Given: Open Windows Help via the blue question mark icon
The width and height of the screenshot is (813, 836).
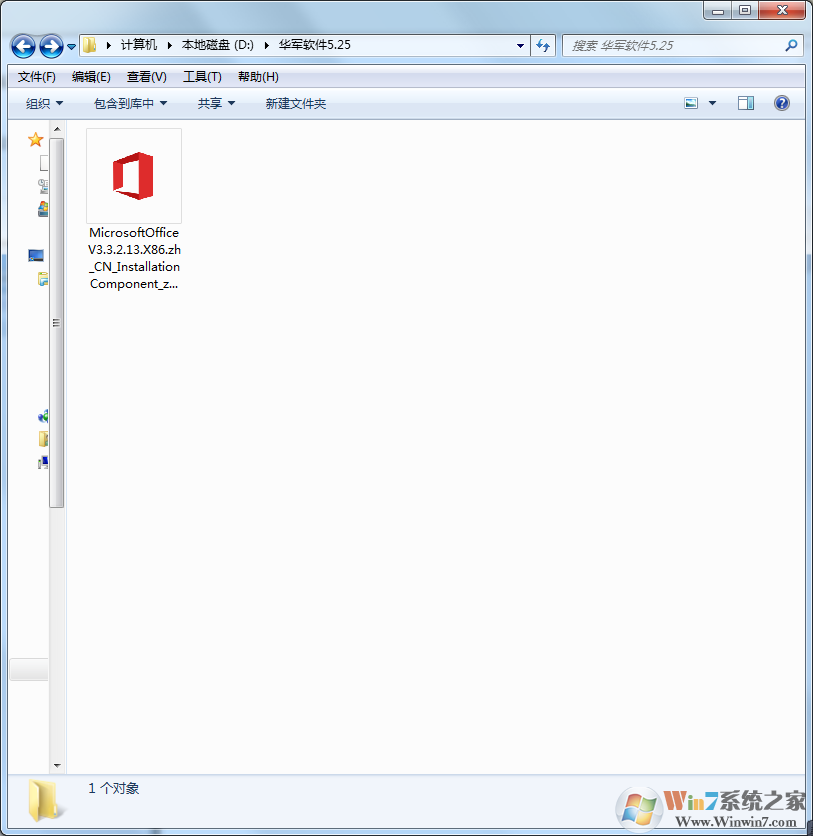Looking at the screenshot, I should tap(781, 102).
